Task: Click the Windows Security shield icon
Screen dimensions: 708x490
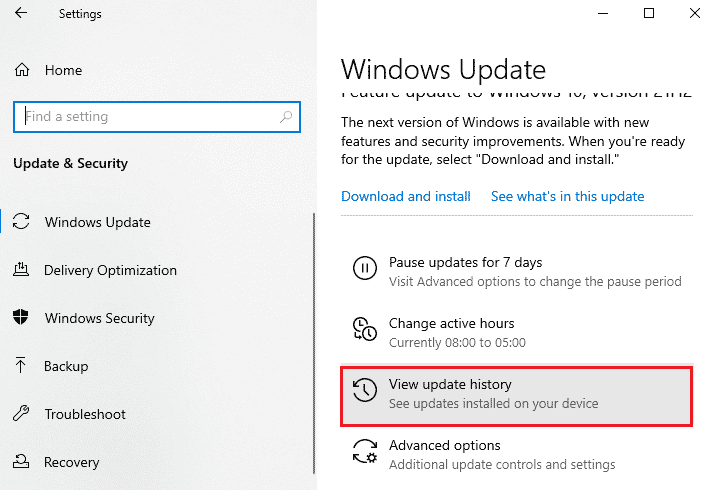Action: click(x=20, y=317)
